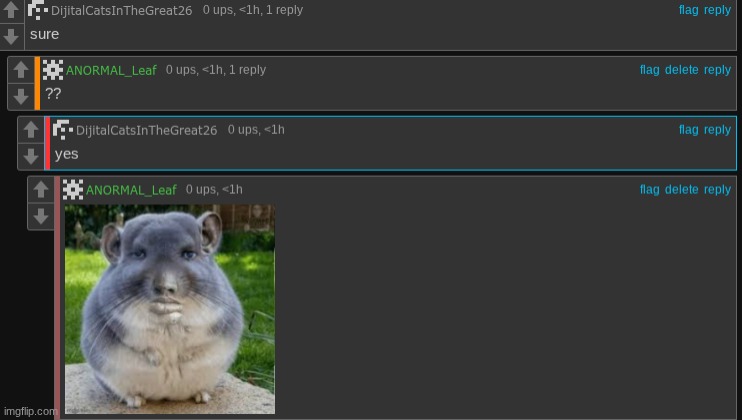Downvote the chinchilla image comment
742x420 pixels.
[41, 216]
